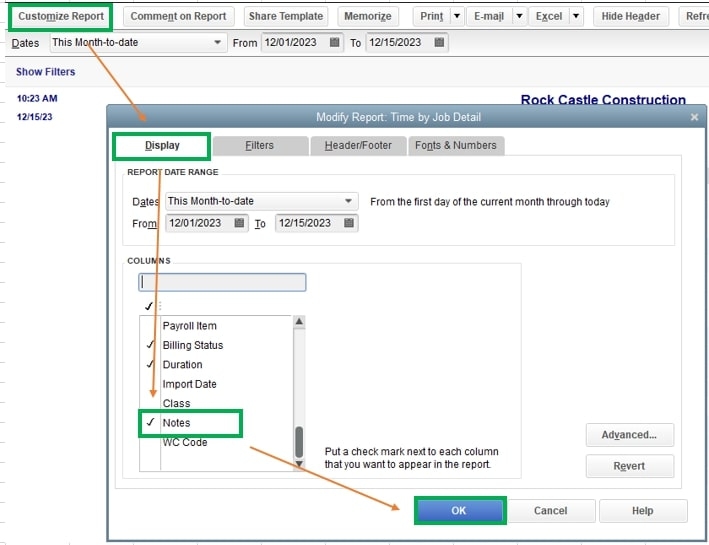Open calendar icon beside dialog From date
The height and width of the screenshot is (545, 709).
tap(239, 223)
